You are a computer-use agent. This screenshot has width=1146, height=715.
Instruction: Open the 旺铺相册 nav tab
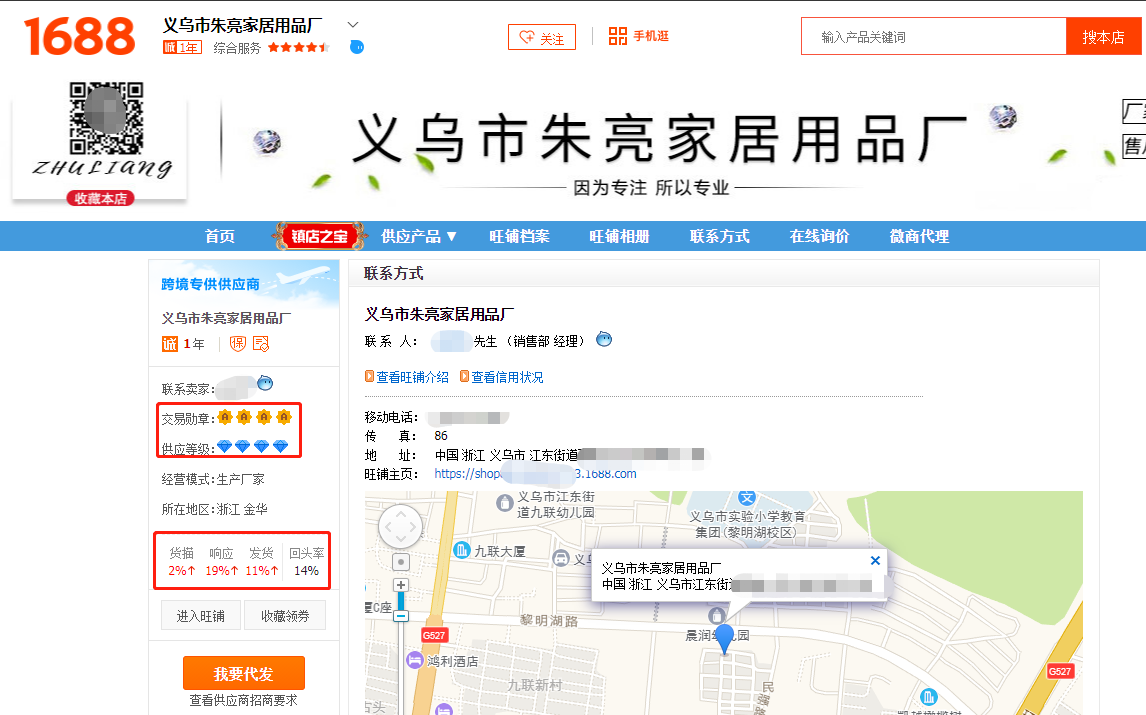(x=619, y=236)
